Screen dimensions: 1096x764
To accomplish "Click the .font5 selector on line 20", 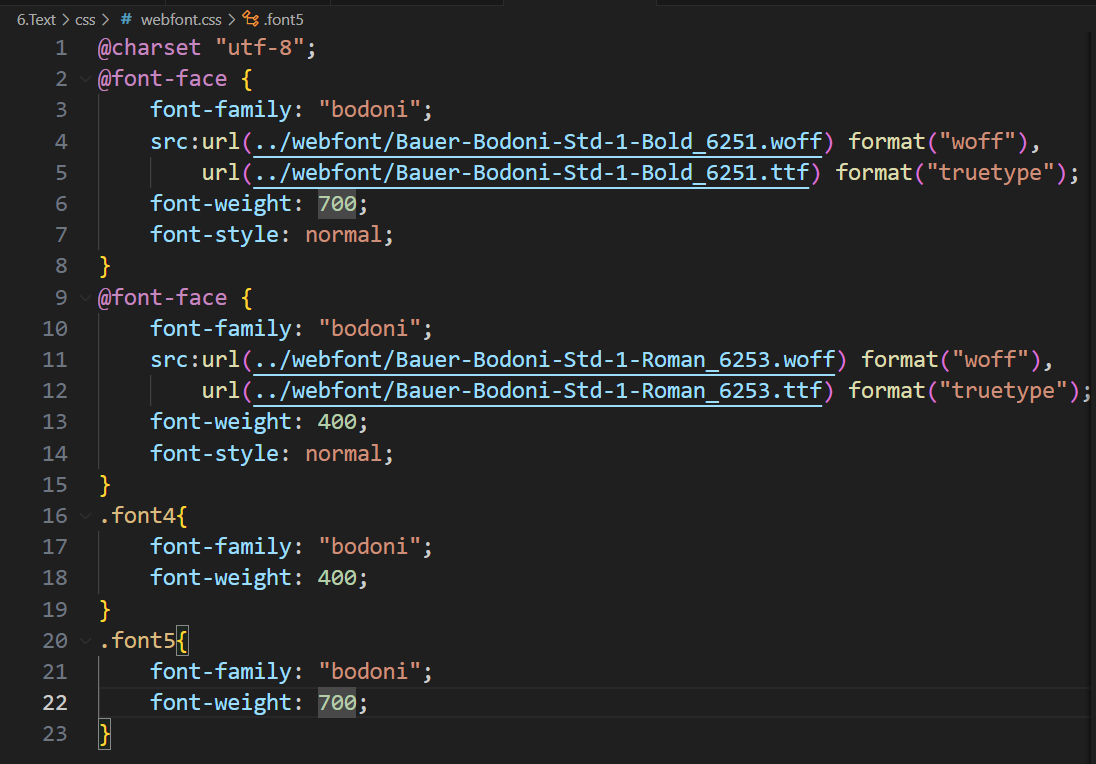I will click(x=136, y=640).
